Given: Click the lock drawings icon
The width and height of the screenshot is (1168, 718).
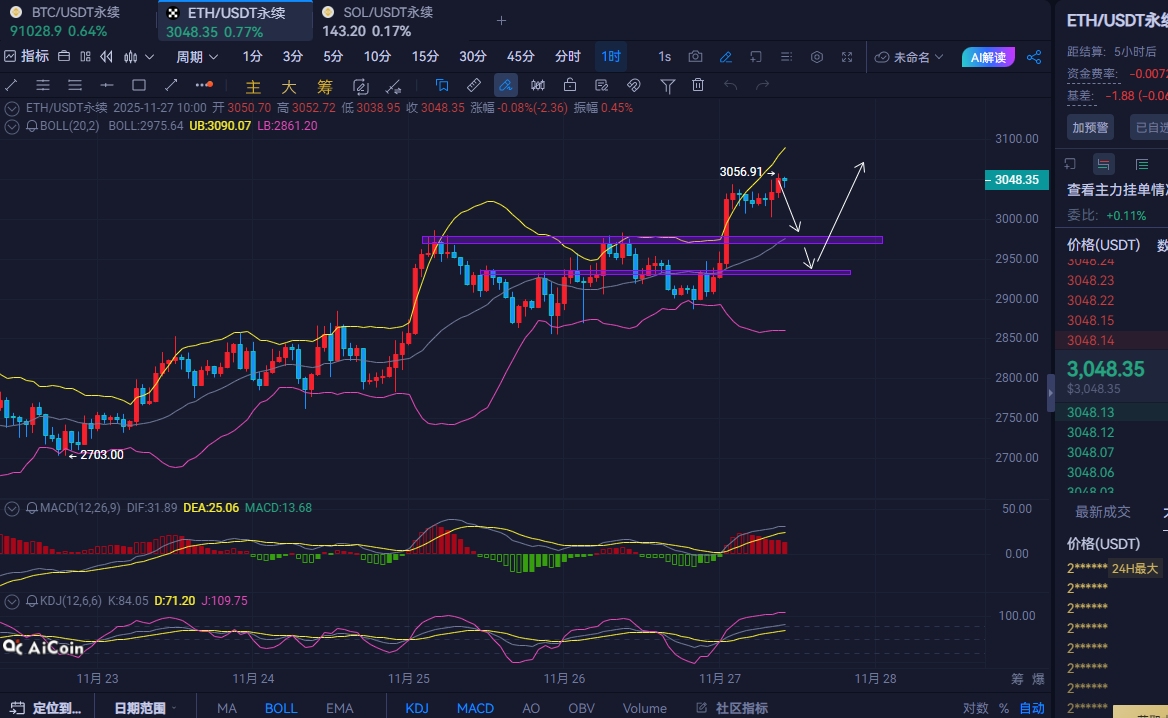Looking at the screenshot, I should pos(570,85).
